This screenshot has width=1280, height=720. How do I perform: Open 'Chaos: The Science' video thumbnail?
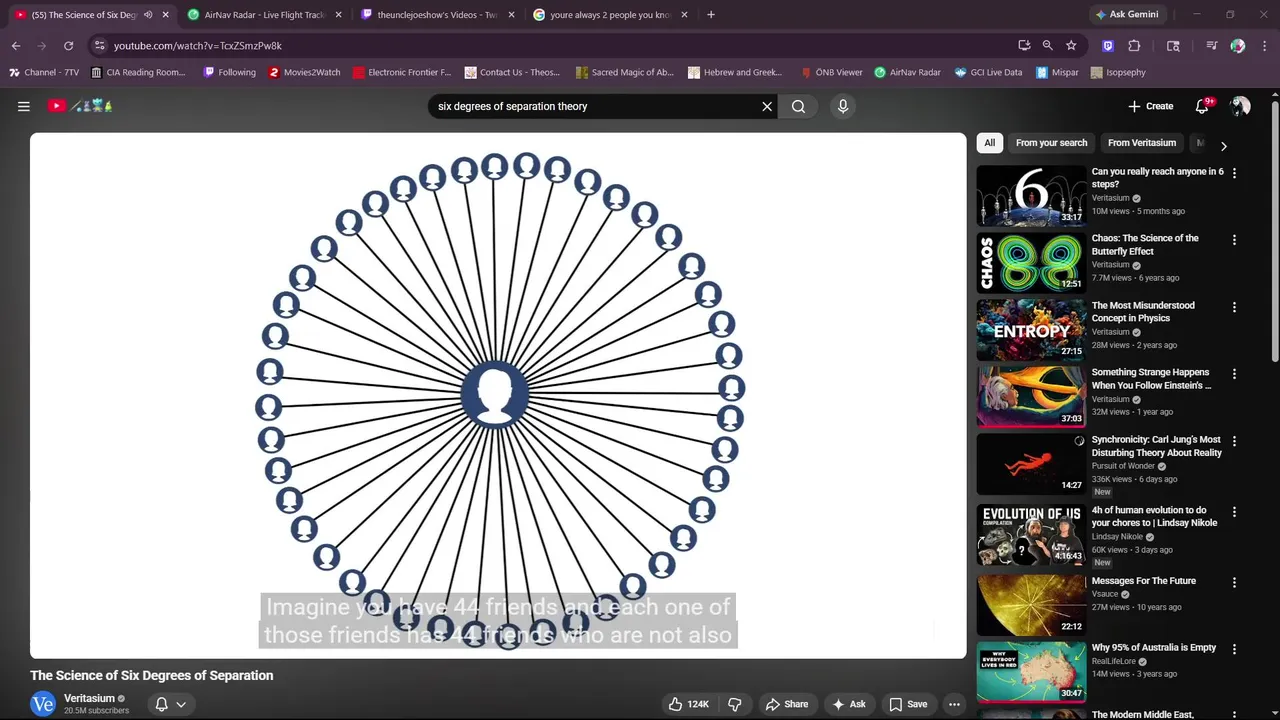click(1031, 263)
